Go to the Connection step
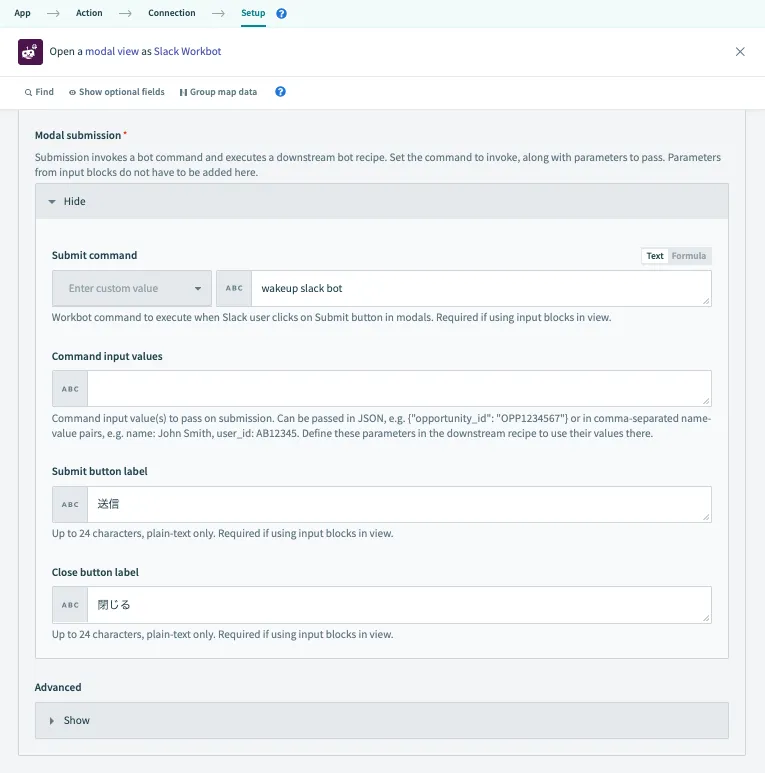Viewport: 765px width, 773px height. (x=171, y=13)
